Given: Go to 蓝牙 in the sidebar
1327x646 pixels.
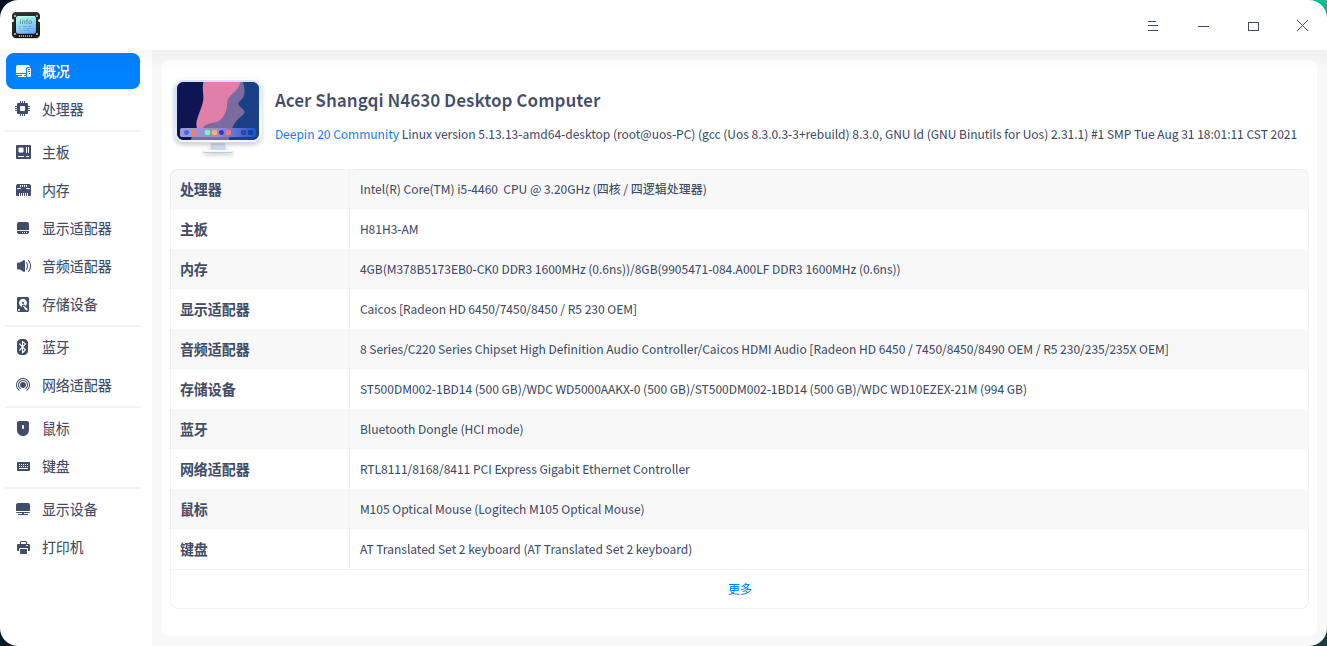Looking at the screenshot, I should coord(73,347).
